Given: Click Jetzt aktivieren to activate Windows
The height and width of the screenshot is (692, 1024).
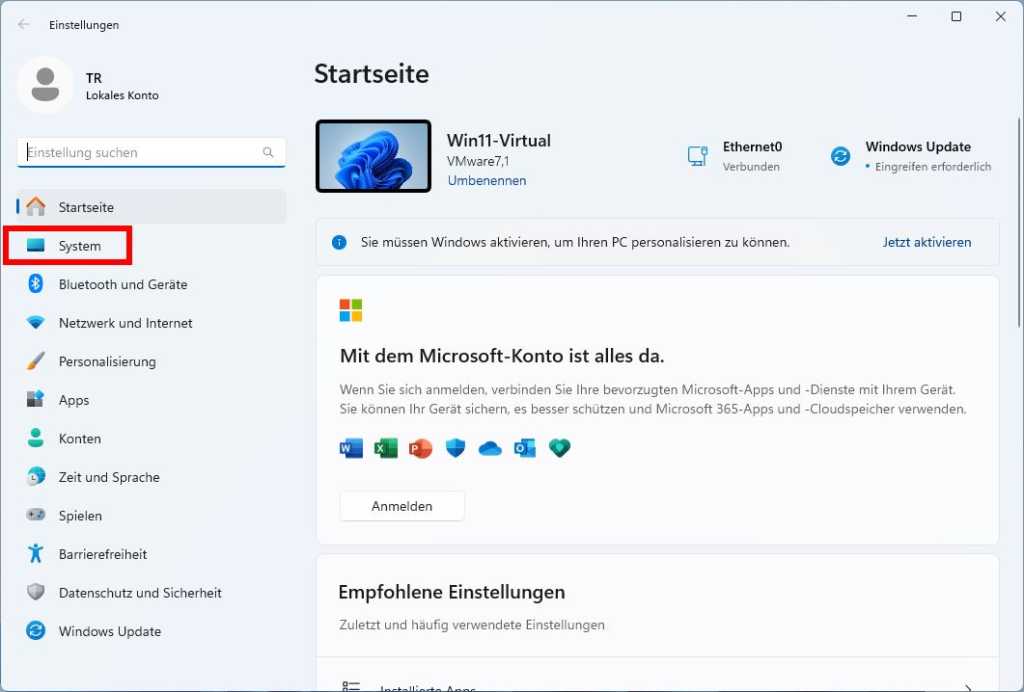Looking at the screenshot, I should [926, 242].
